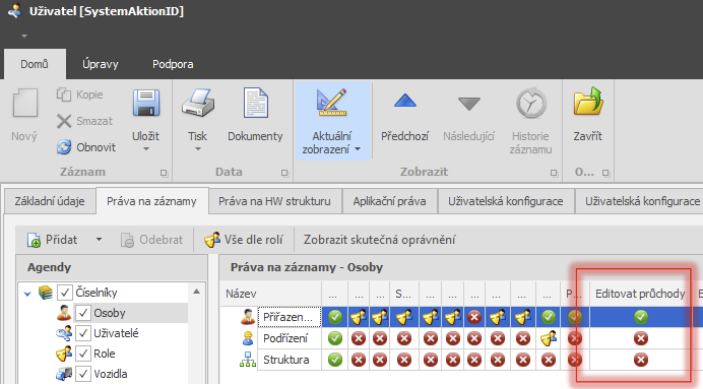
Task: Click the Přidat add-document icon
Action: [34, 240]
